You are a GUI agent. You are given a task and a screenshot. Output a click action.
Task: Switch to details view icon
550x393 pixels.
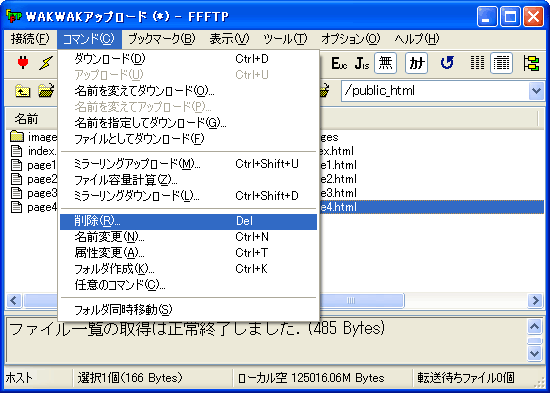coord(501,63)
